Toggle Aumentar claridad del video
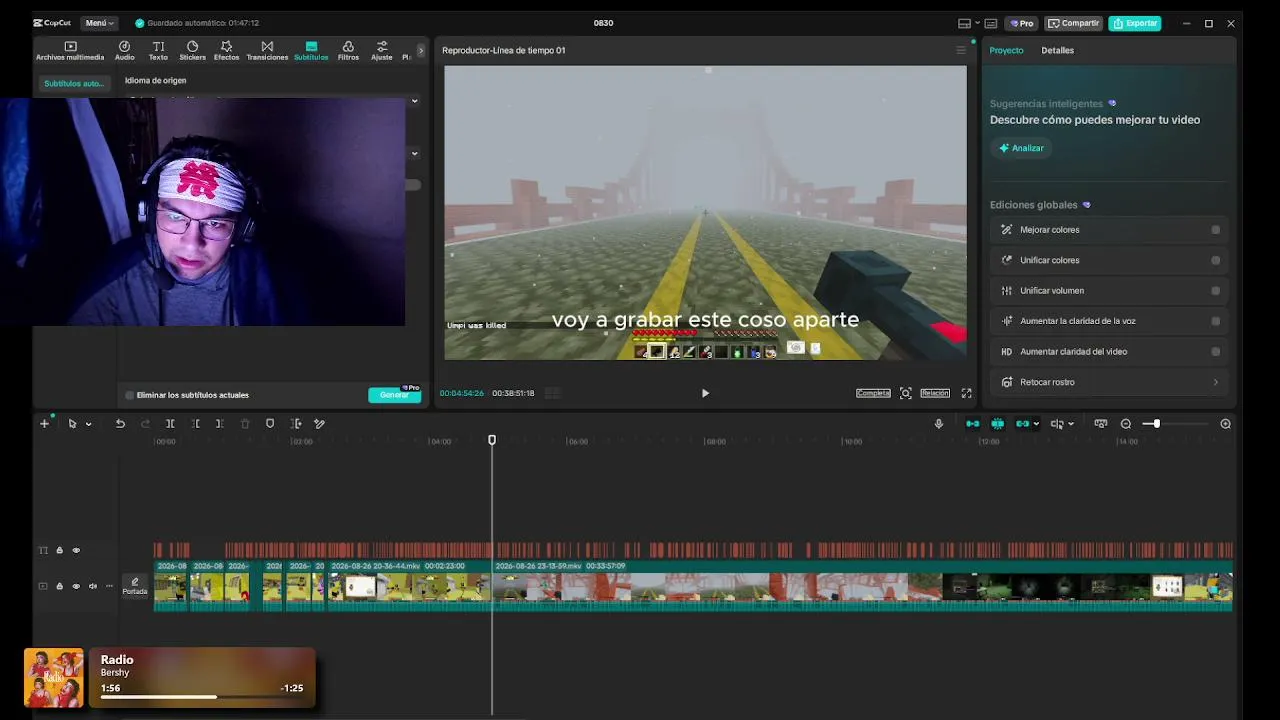The width and height of the screenshot is (1280, 720). [x=1215, y=352]
